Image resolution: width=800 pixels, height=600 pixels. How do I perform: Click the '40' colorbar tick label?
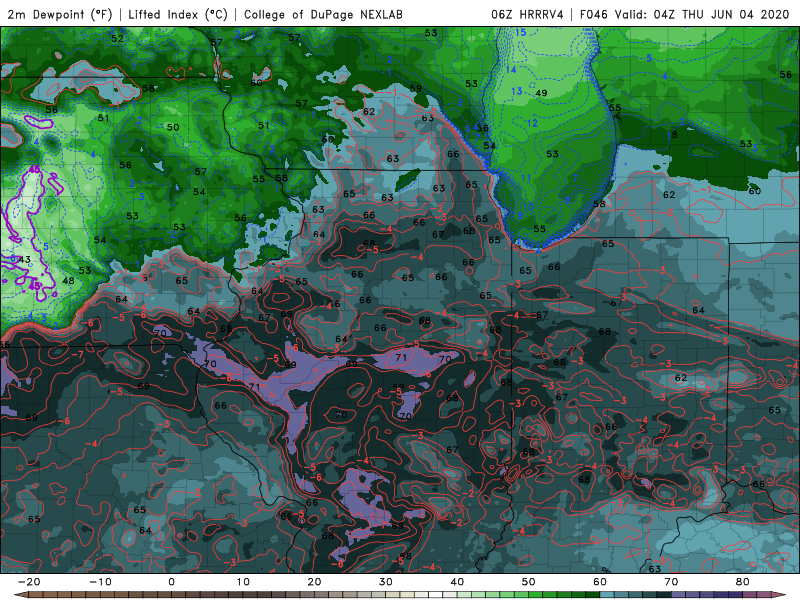457,582
